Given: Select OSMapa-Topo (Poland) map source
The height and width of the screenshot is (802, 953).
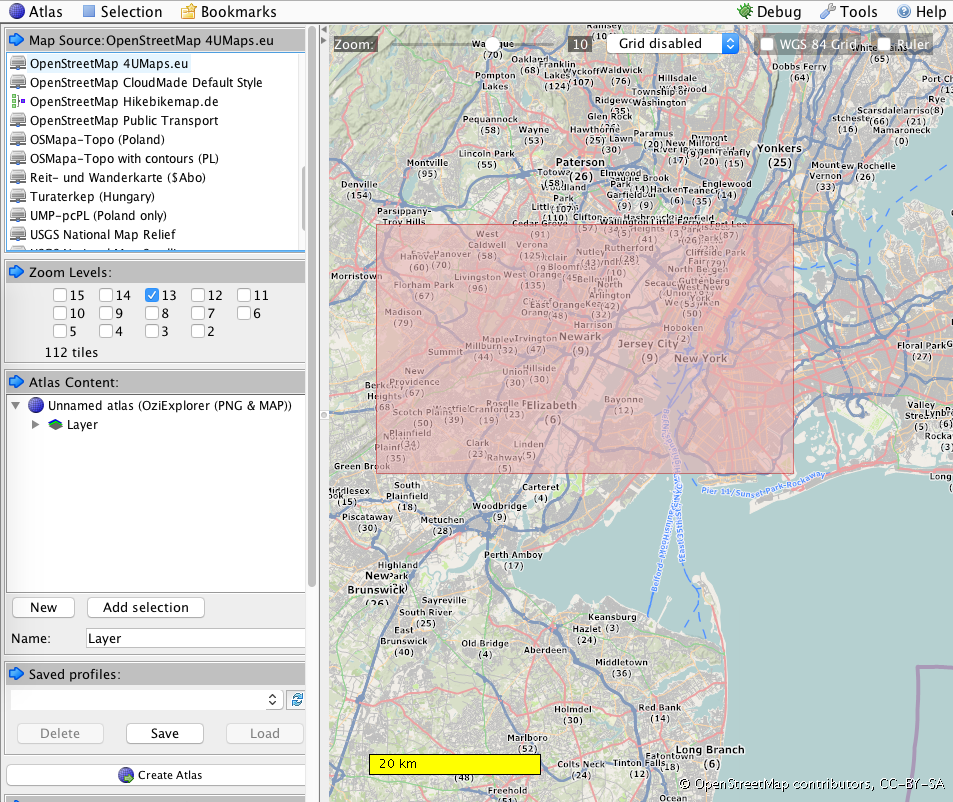Looking at the screenshot, I should [97, 139].
